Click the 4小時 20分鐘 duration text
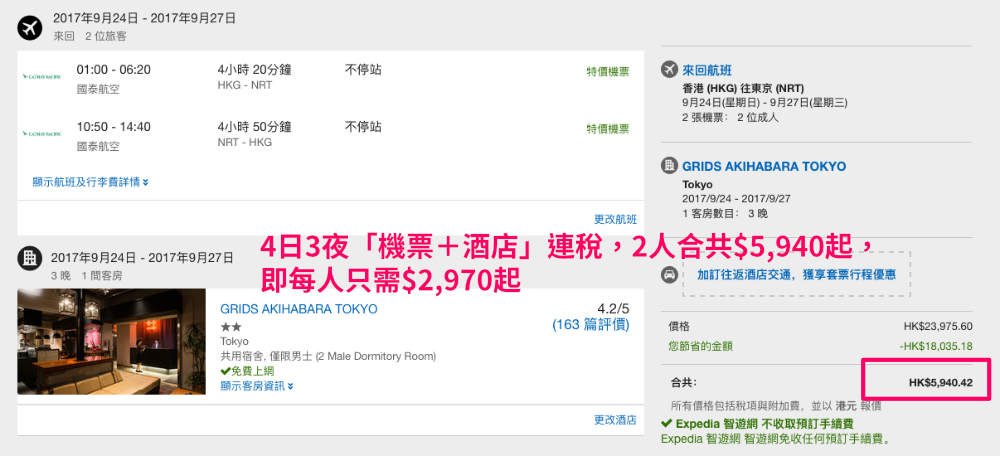 (x=254, y=70)
